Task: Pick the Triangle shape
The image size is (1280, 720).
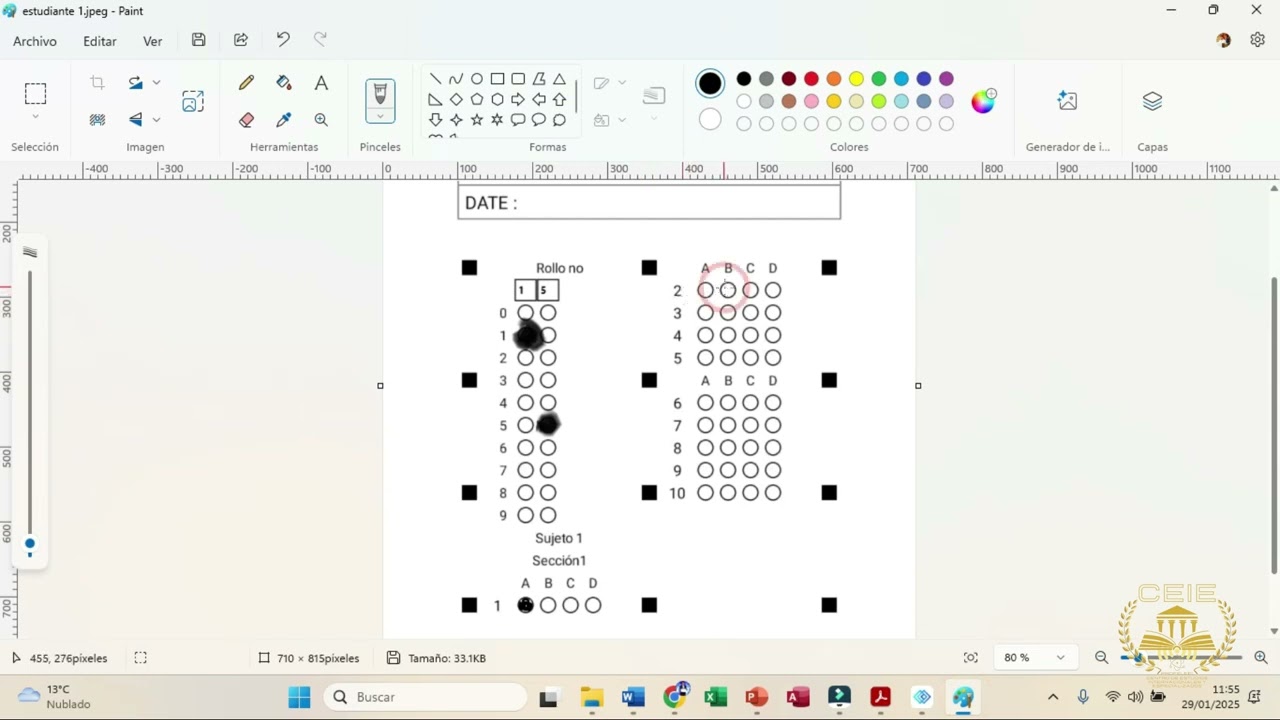Action: click(x=559, y=79)
